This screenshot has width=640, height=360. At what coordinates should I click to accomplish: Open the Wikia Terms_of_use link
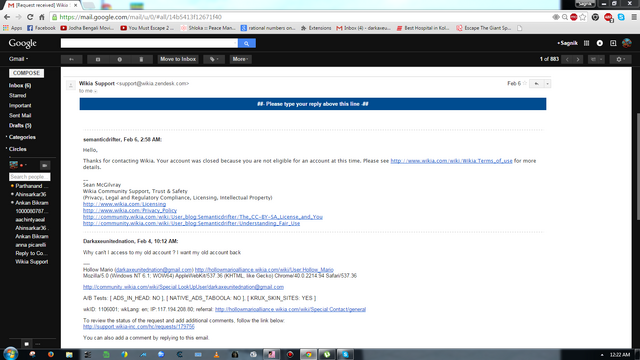click(x=451, y=161)
